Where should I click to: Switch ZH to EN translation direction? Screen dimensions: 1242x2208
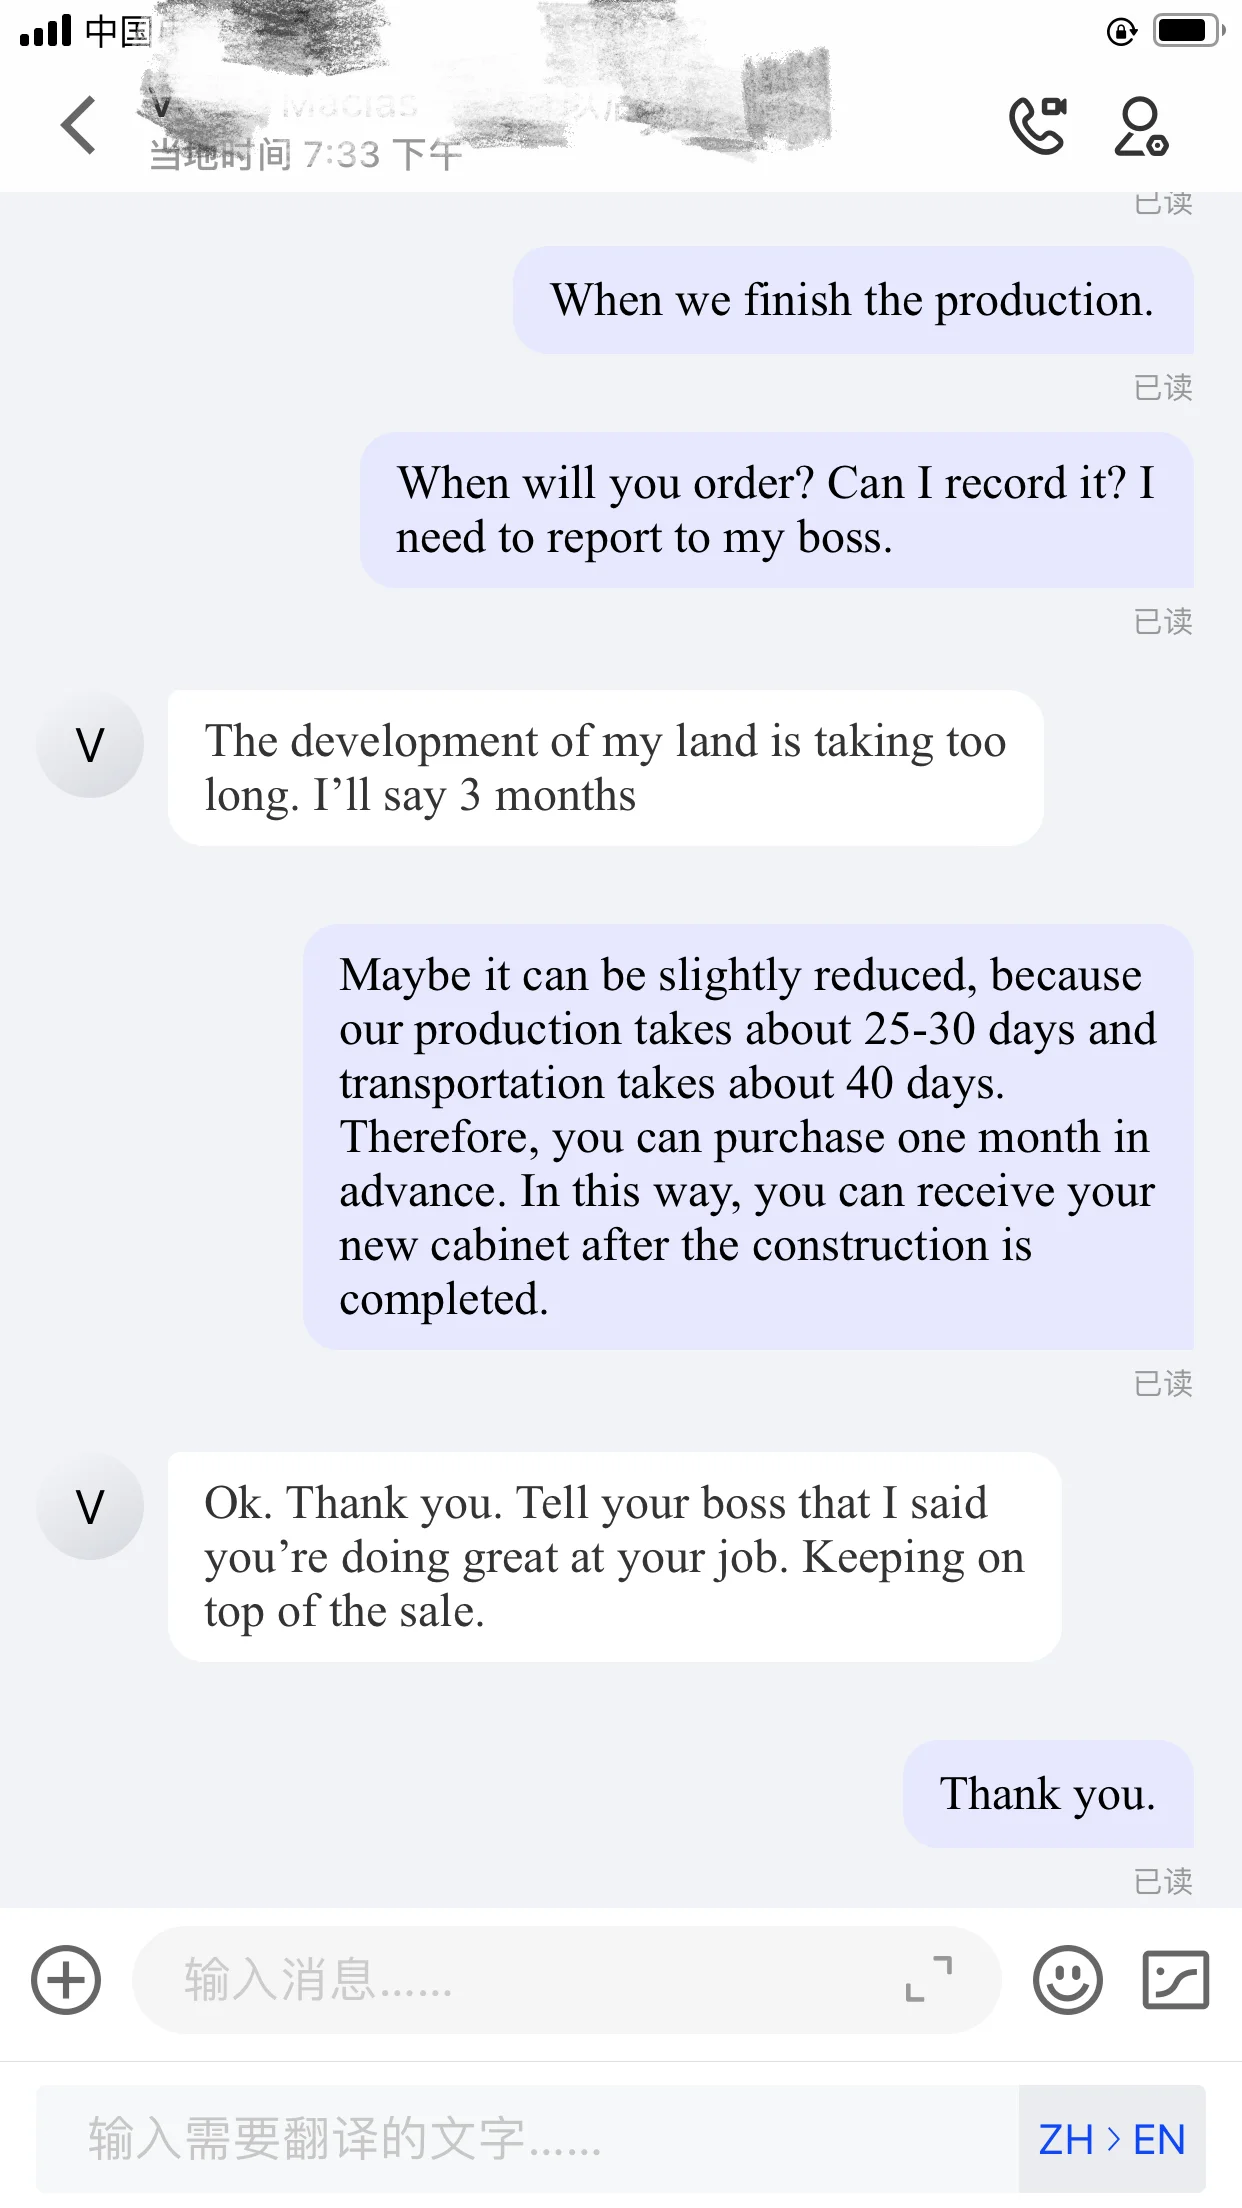coord(1111,2140)
